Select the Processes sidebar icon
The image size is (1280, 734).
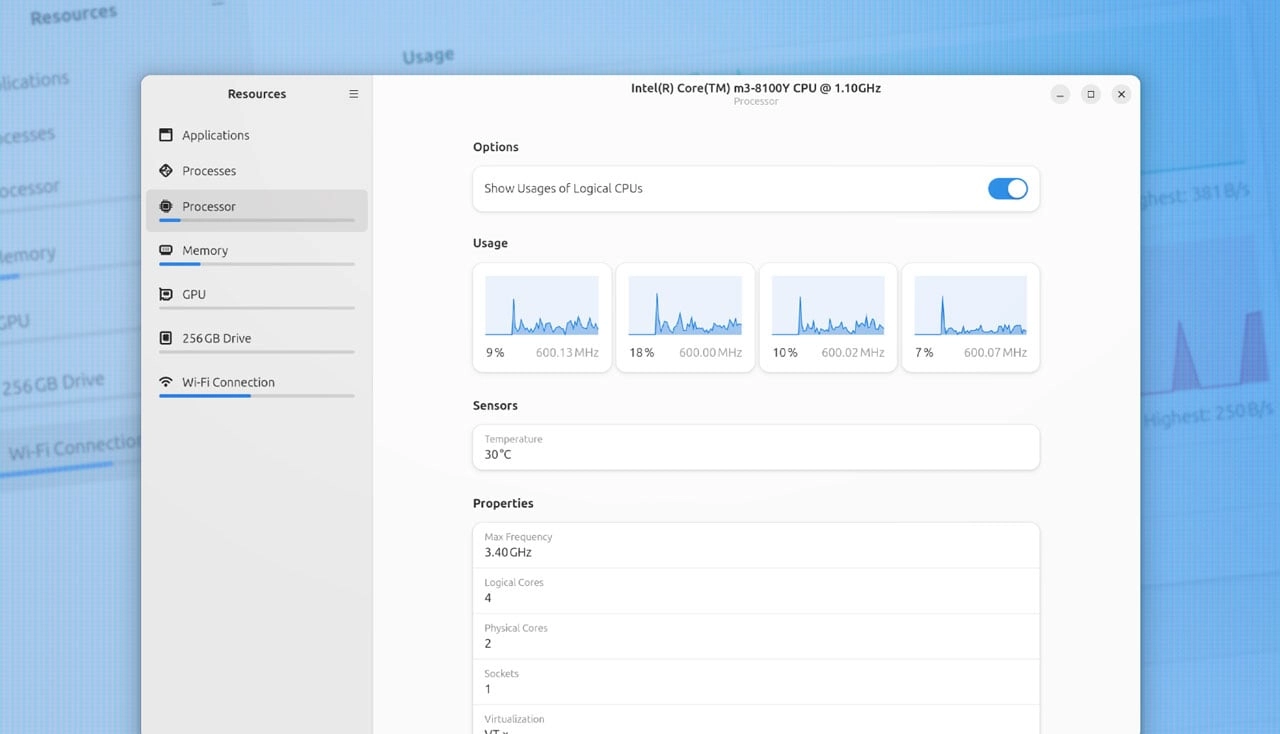[x=165, y=170]
